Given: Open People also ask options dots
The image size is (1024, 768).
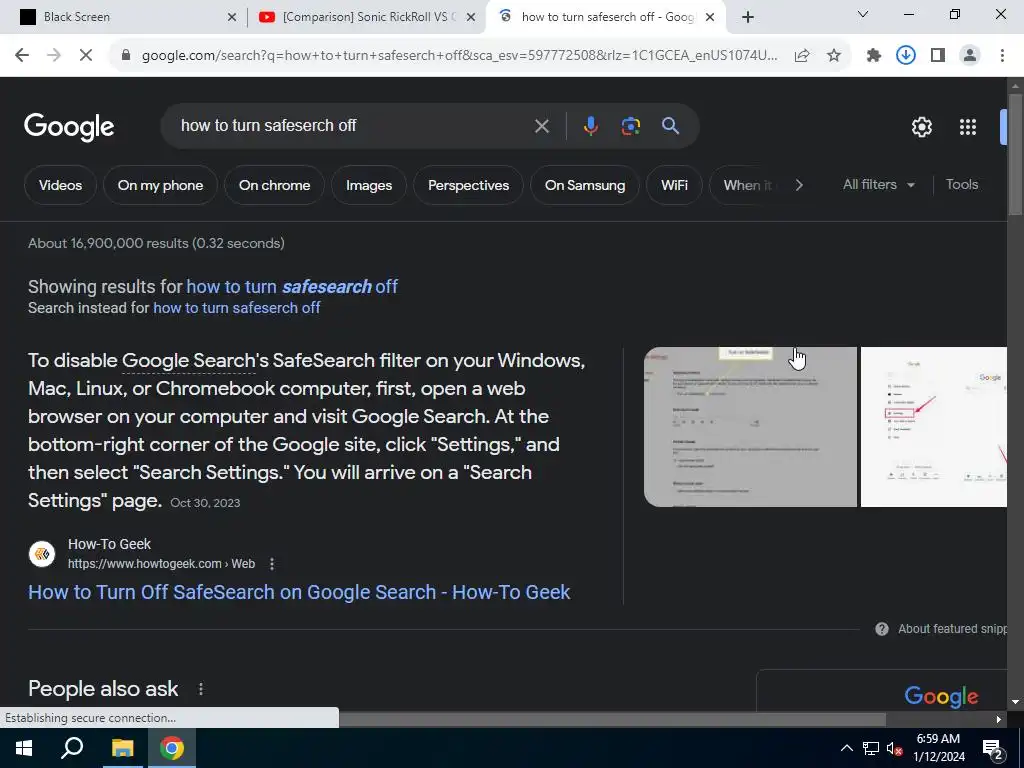Looking at the screenshot, I should [200, 689].
